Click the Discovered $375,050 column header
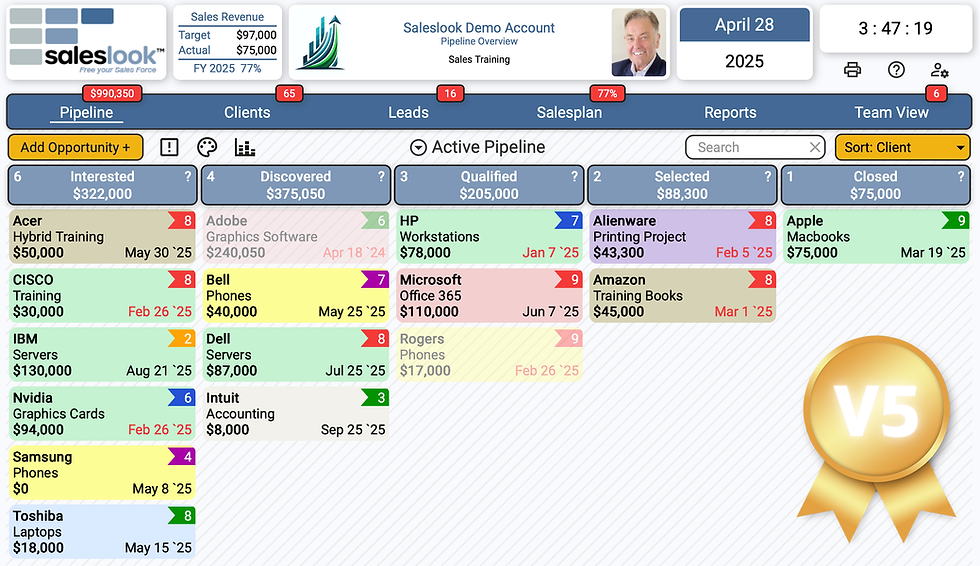 (x=296, y=185)
